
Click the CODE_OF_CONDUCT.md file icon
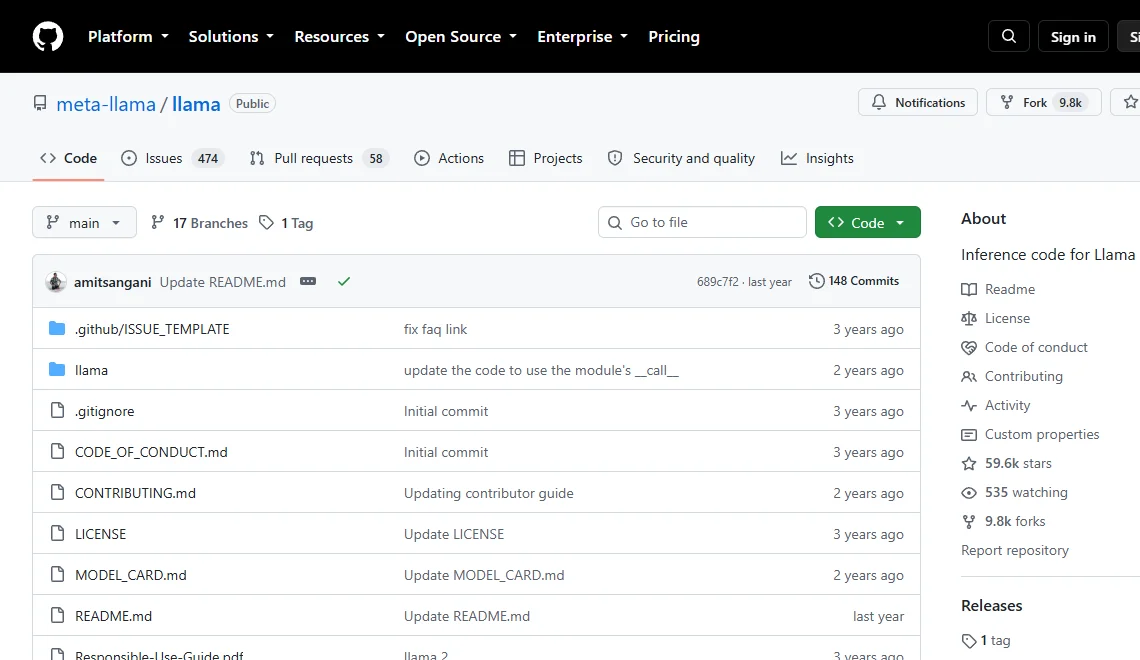tap(57, 451)
